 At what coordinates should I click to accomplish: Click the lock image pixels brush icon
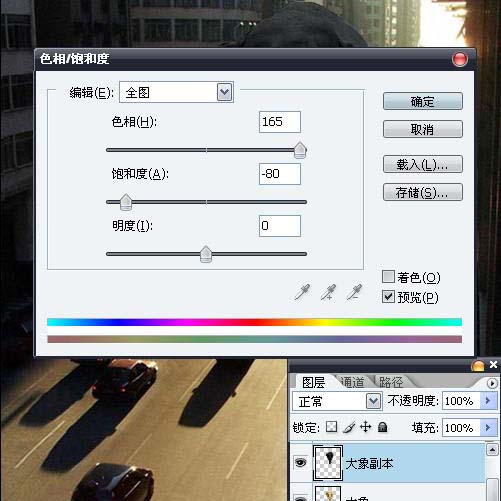point(349,427)
